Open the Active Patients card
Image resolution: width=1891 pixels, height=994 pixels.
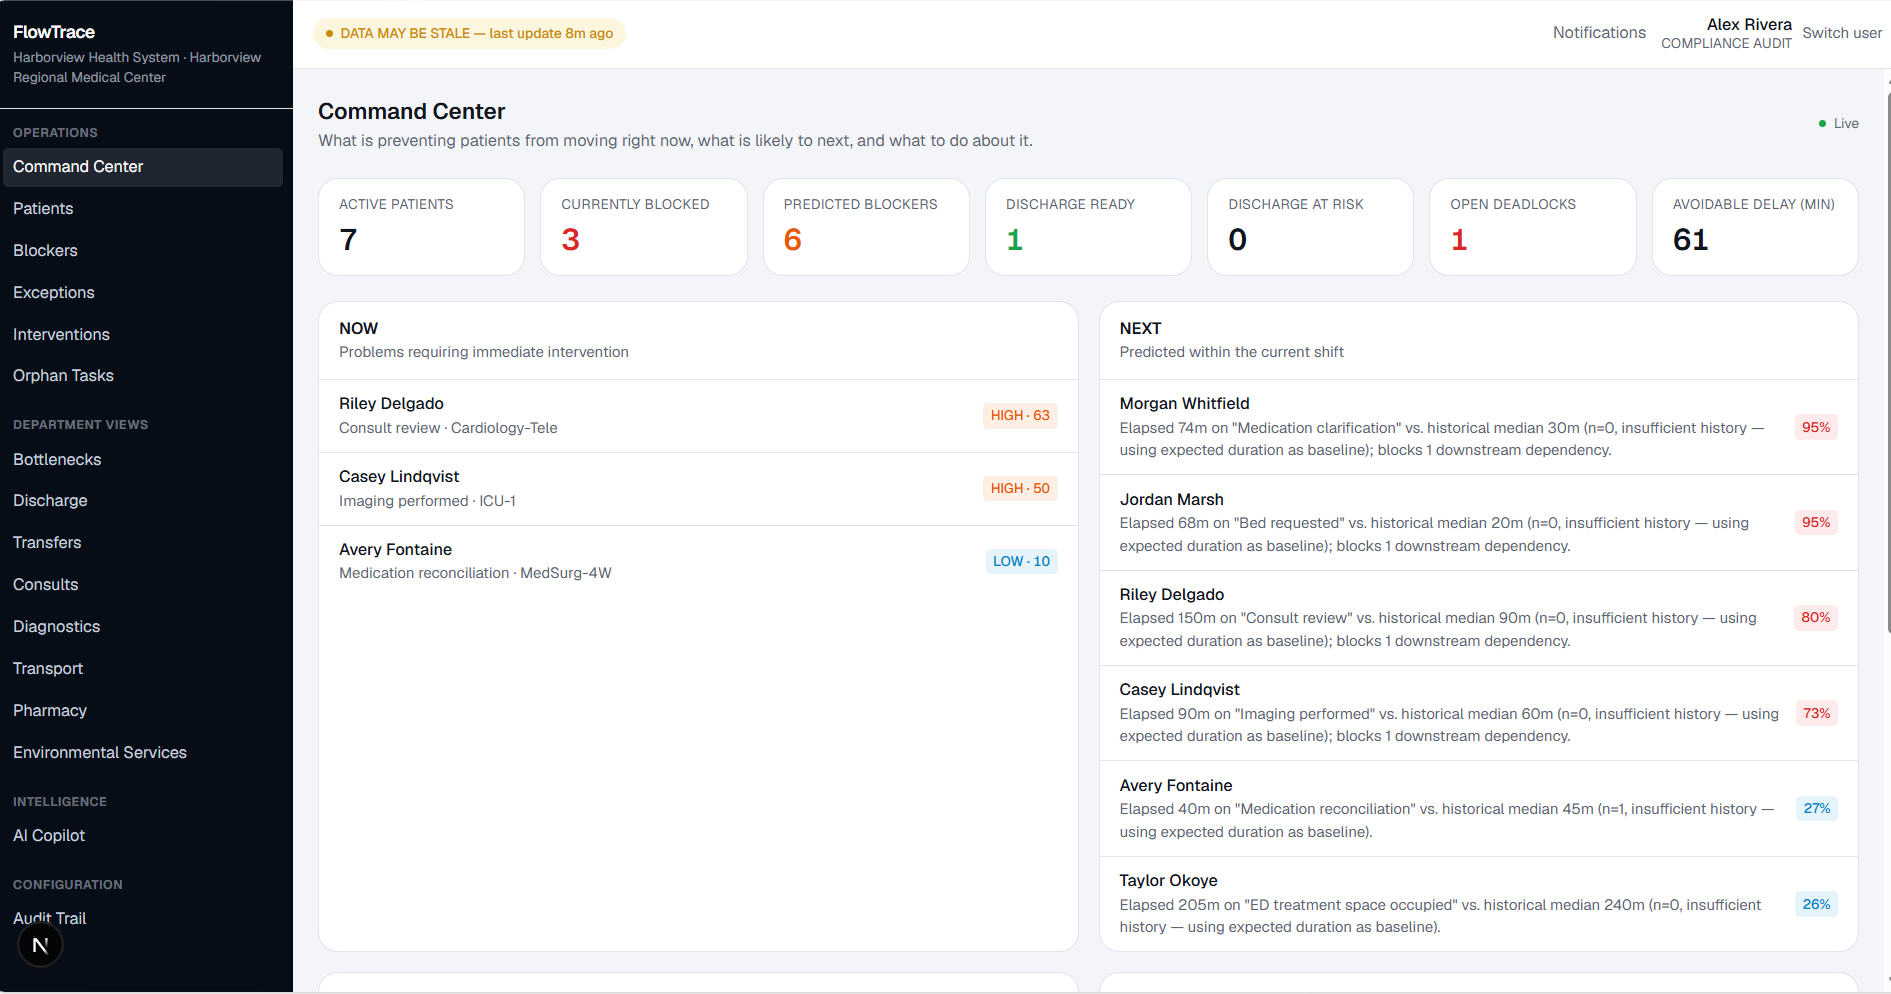421,227
